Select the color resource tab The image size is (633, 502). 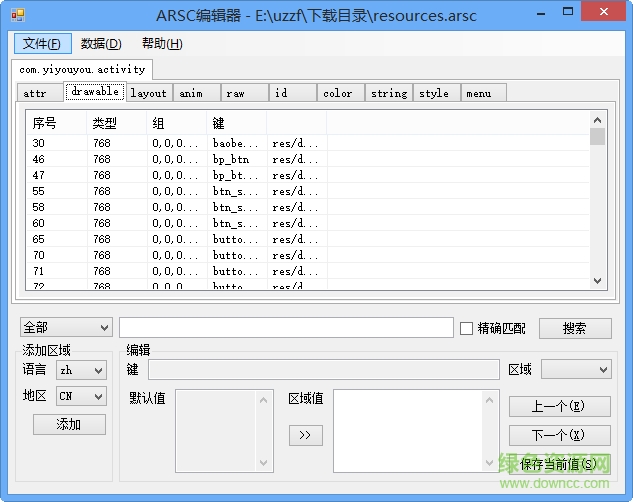coord(338,93)
